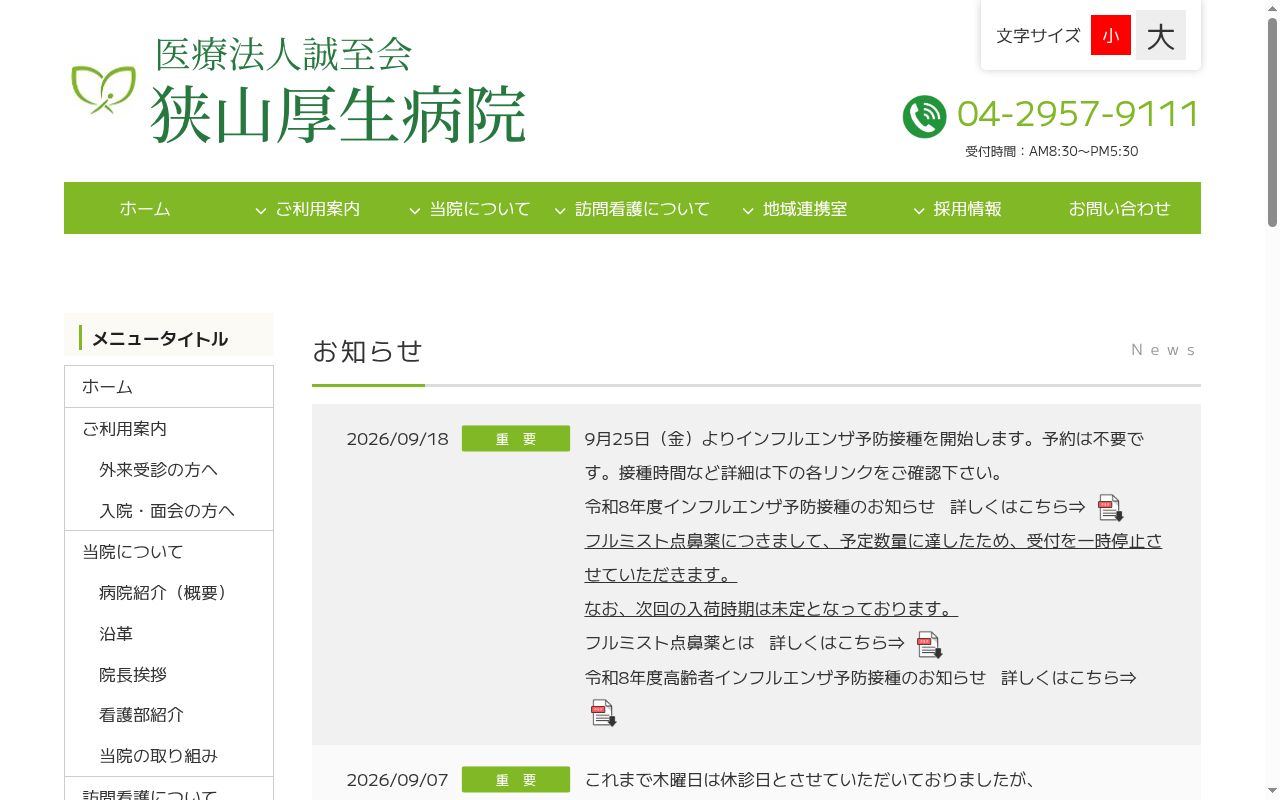Screen dimensions: 1280x800
Task: Click the 狭山厚生病院 title text
Action: 338,115
